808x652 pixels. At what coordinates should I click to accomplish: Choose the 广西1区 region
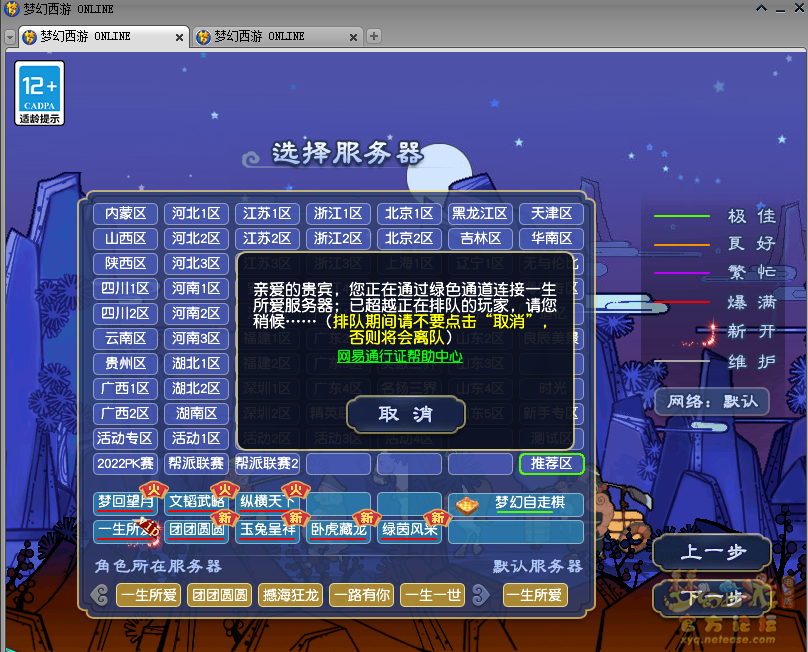[x=125, y=388]
